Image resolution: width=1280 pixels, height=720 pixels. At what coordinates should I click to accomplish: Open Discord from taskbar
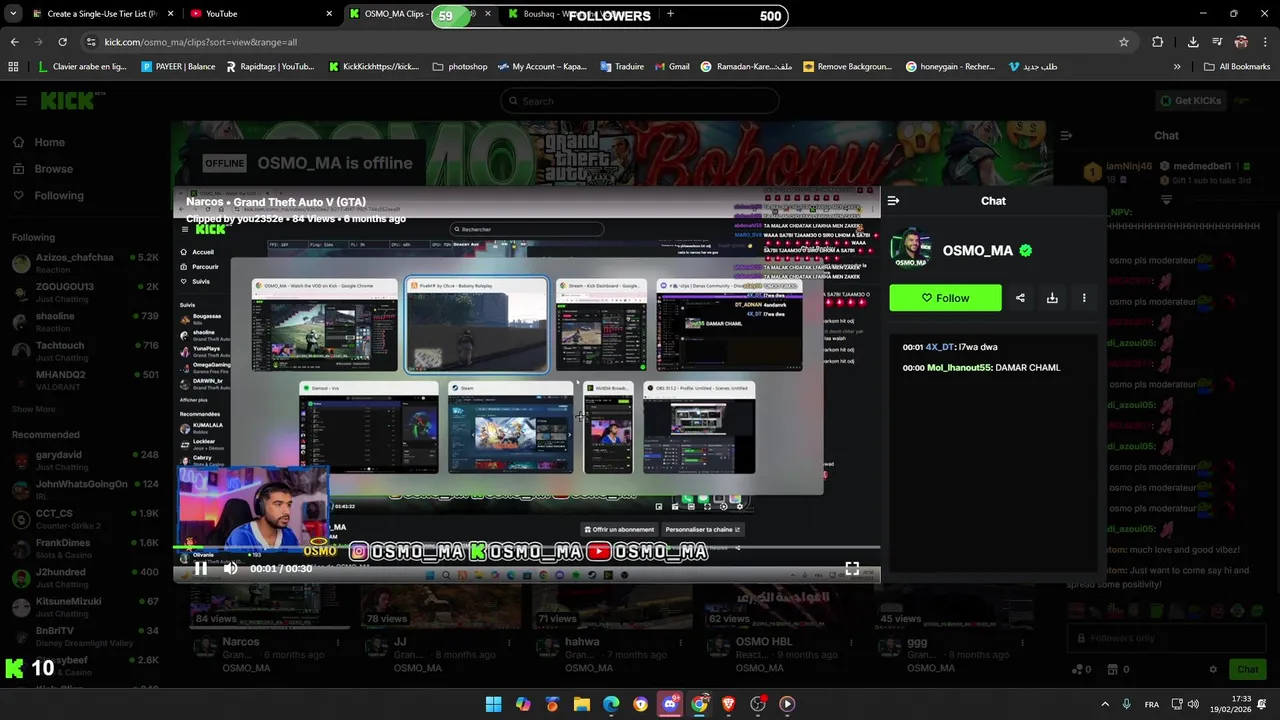pos(670,704)
